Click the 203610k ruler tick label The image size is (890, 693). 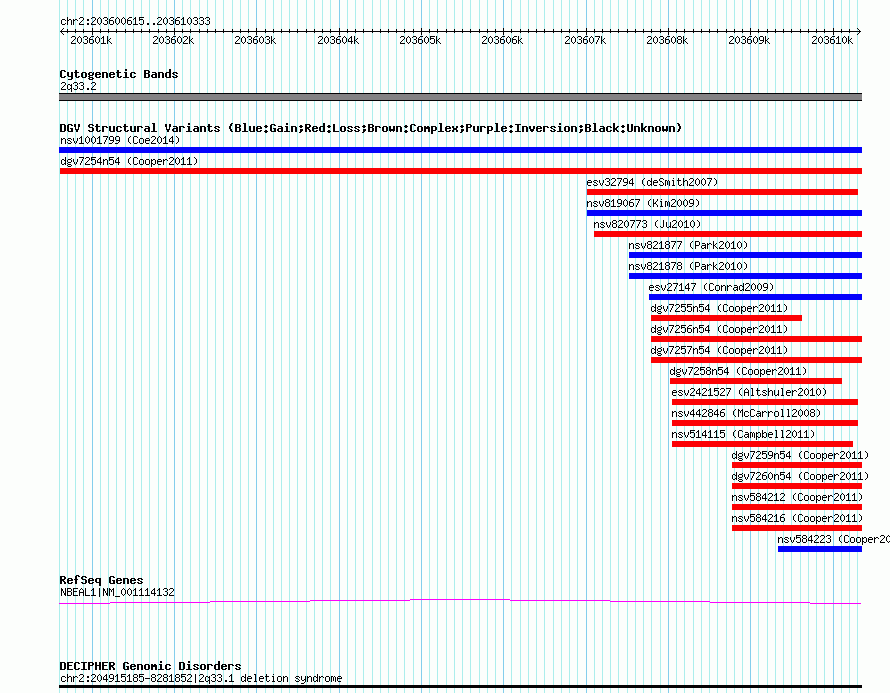point(832,40)
